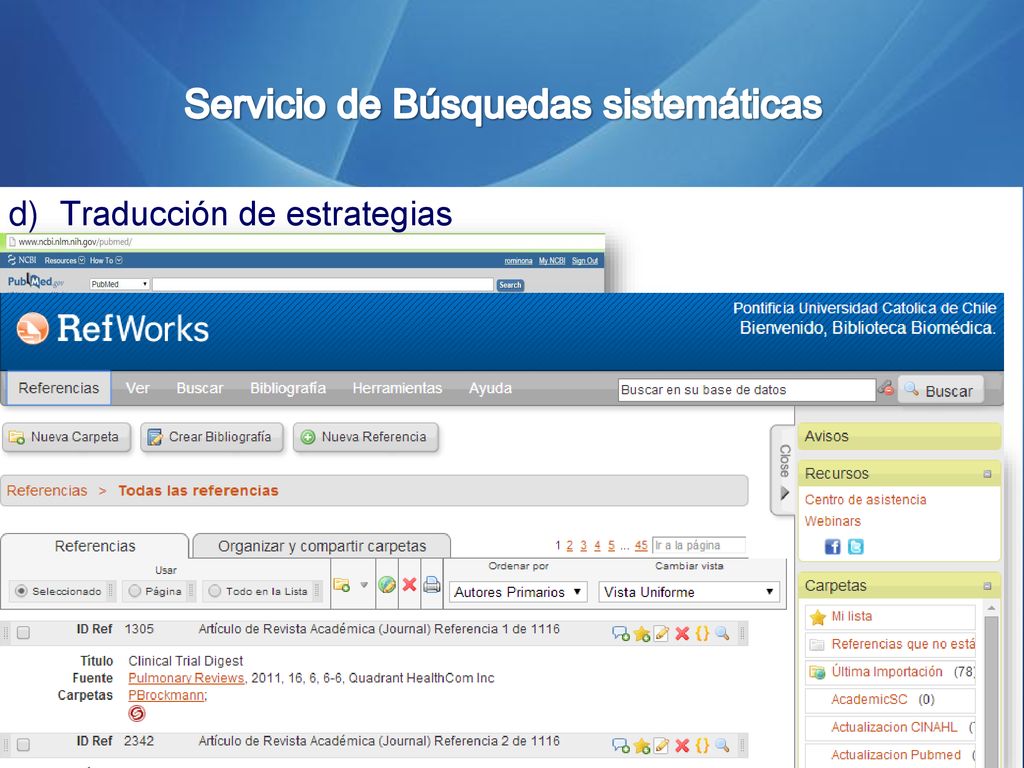Cite reference 2342 braces icon

click(702, 745)
